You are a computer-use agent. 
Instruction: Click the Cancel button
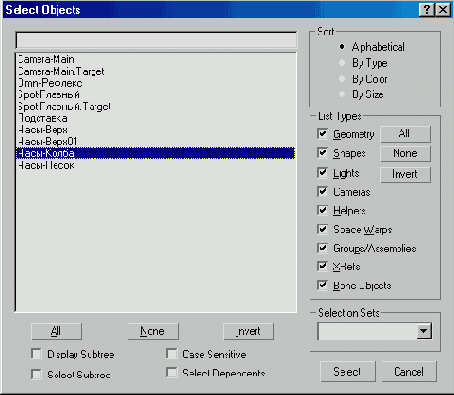click(x=409, y=371)
